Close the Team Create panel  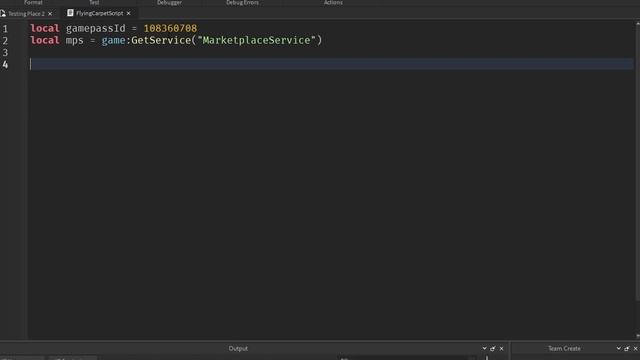click(x=636, y=349)
